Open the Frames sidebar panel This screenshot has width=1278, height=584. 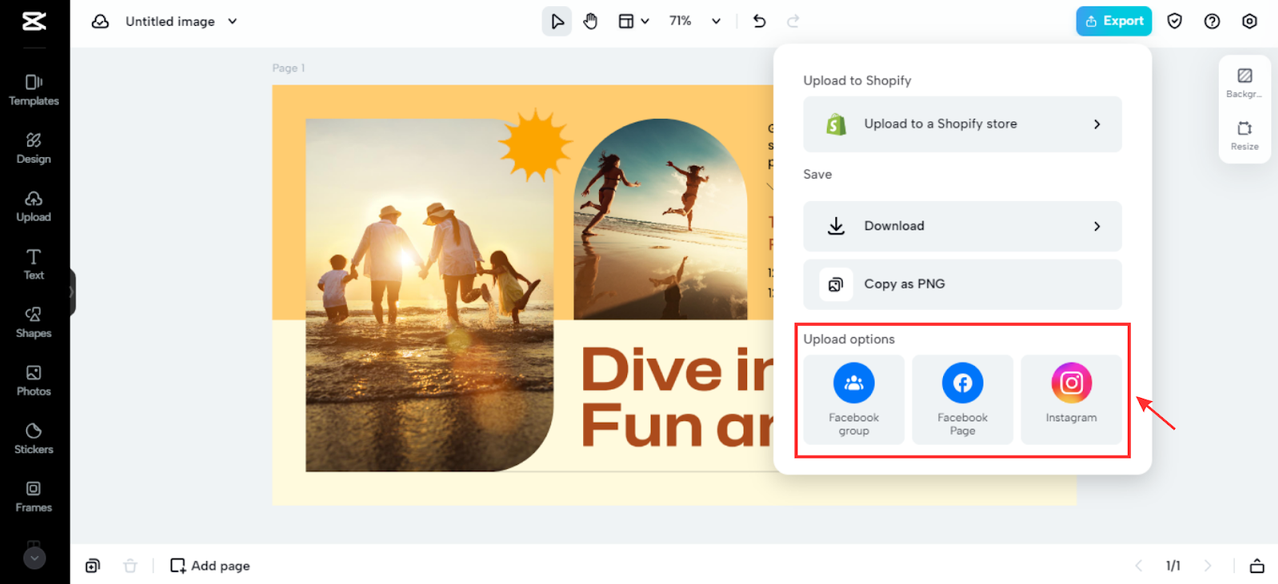[x=34, y=496]
